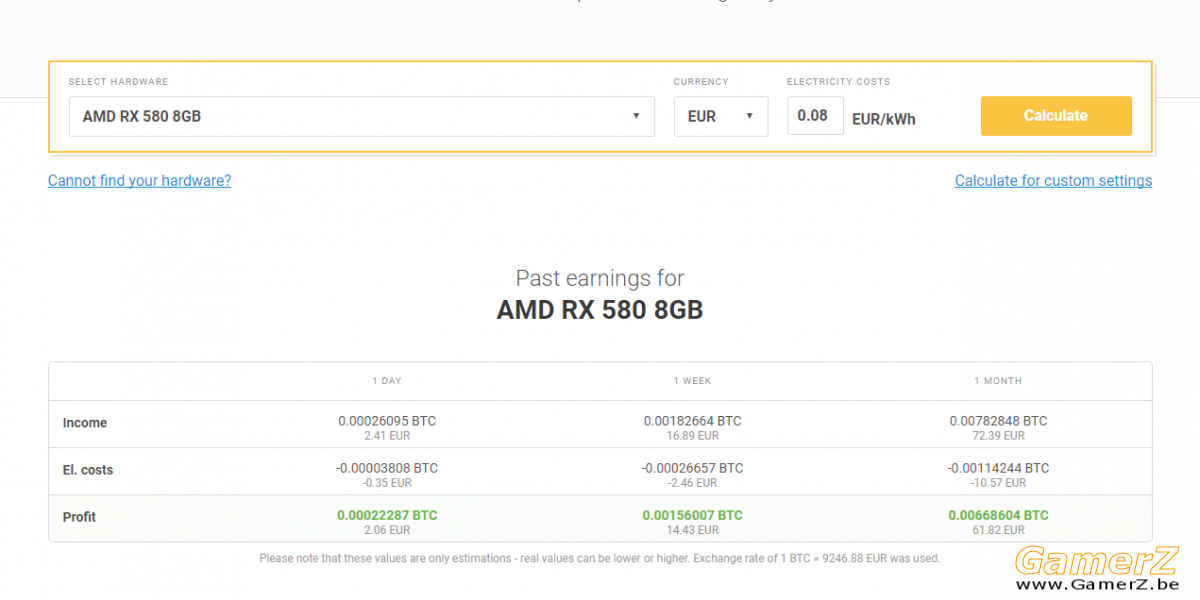
Task: Click the 2.06 EUR daily profit
Action: (x=387, y=530)
